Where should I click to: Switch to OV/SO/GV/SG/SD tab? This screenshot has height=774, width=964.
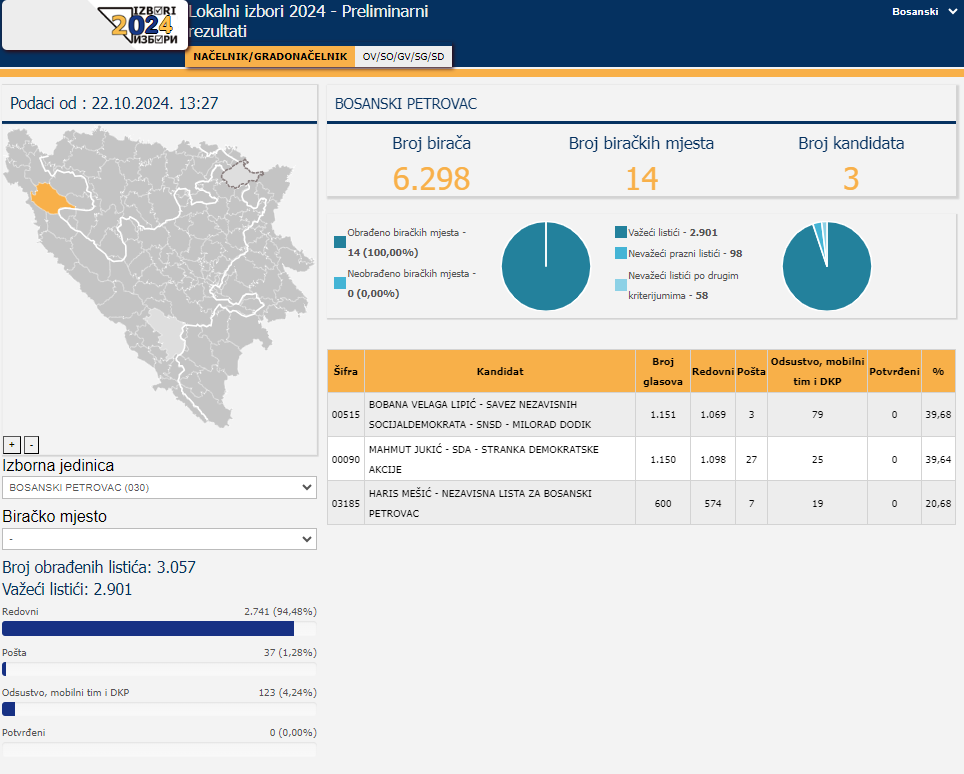coord(403,57)
